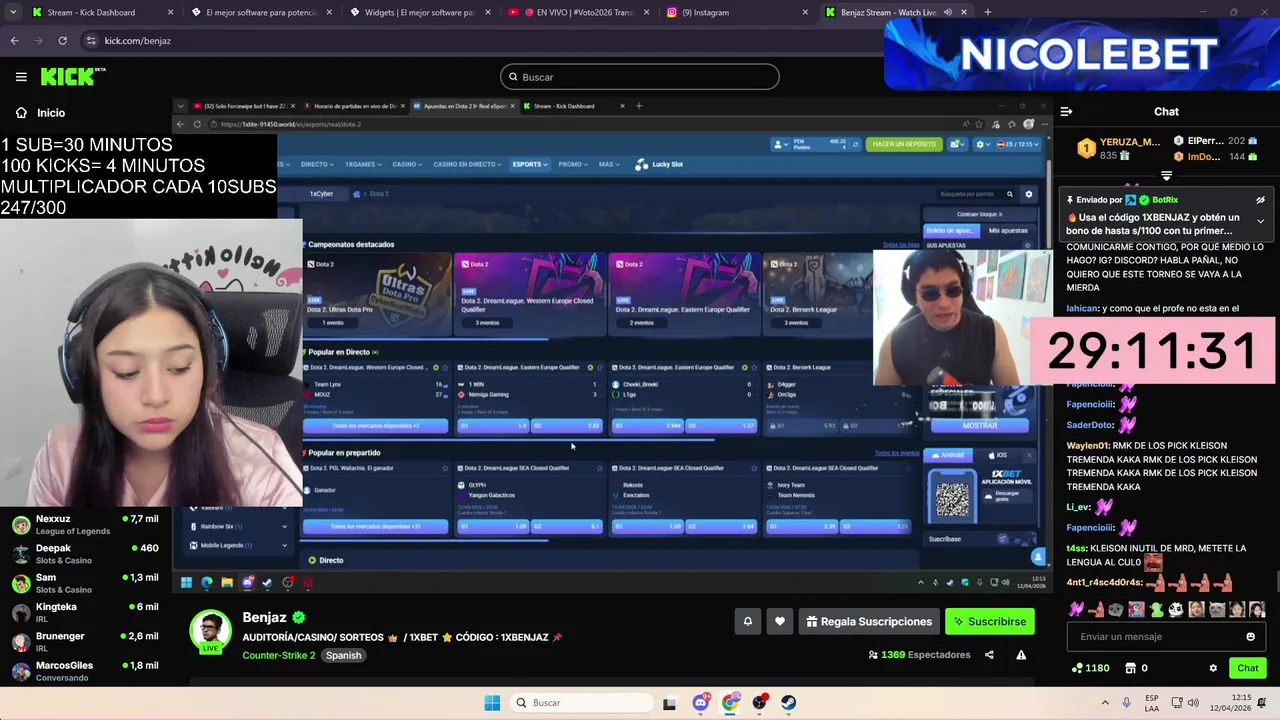
Task: Open the chat shop icon
Action: 1131,668
